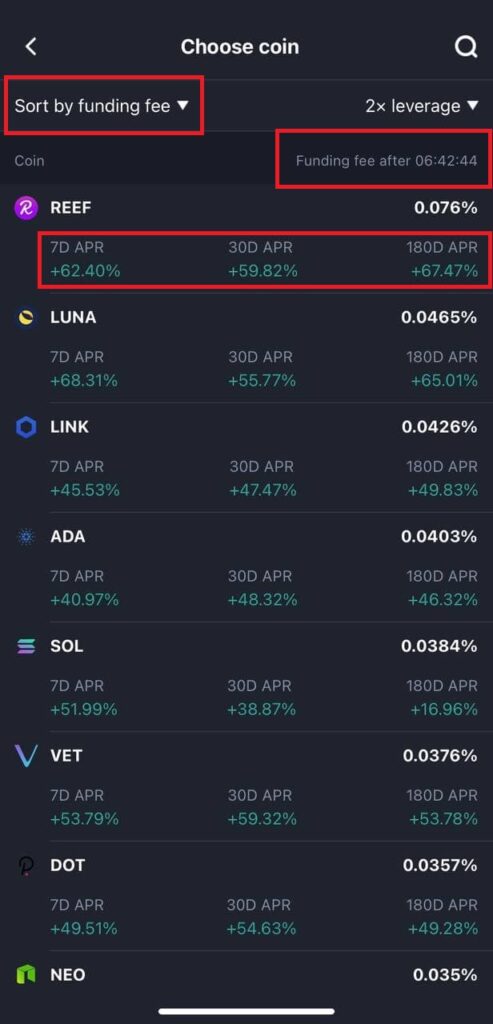The width and height of the screenshot is (493, 1024).
Task: Tap SOL's 180D APR +16.96% value
Action: coord(444,709)
